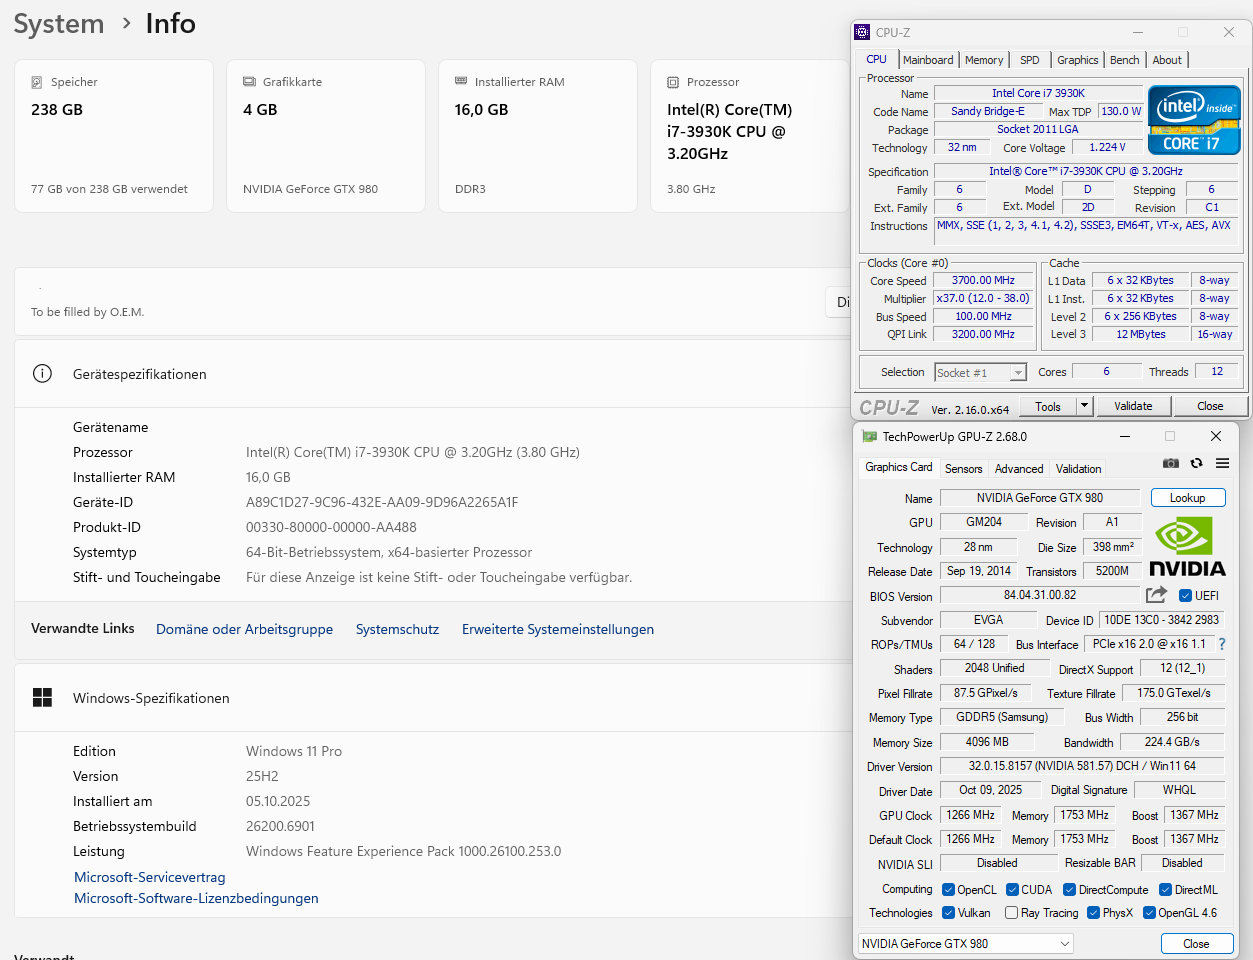This screenshot has height=960, width=1253.
Task: Click Core Speed field 3700.00 MHz
Action: tap(983, 281)
